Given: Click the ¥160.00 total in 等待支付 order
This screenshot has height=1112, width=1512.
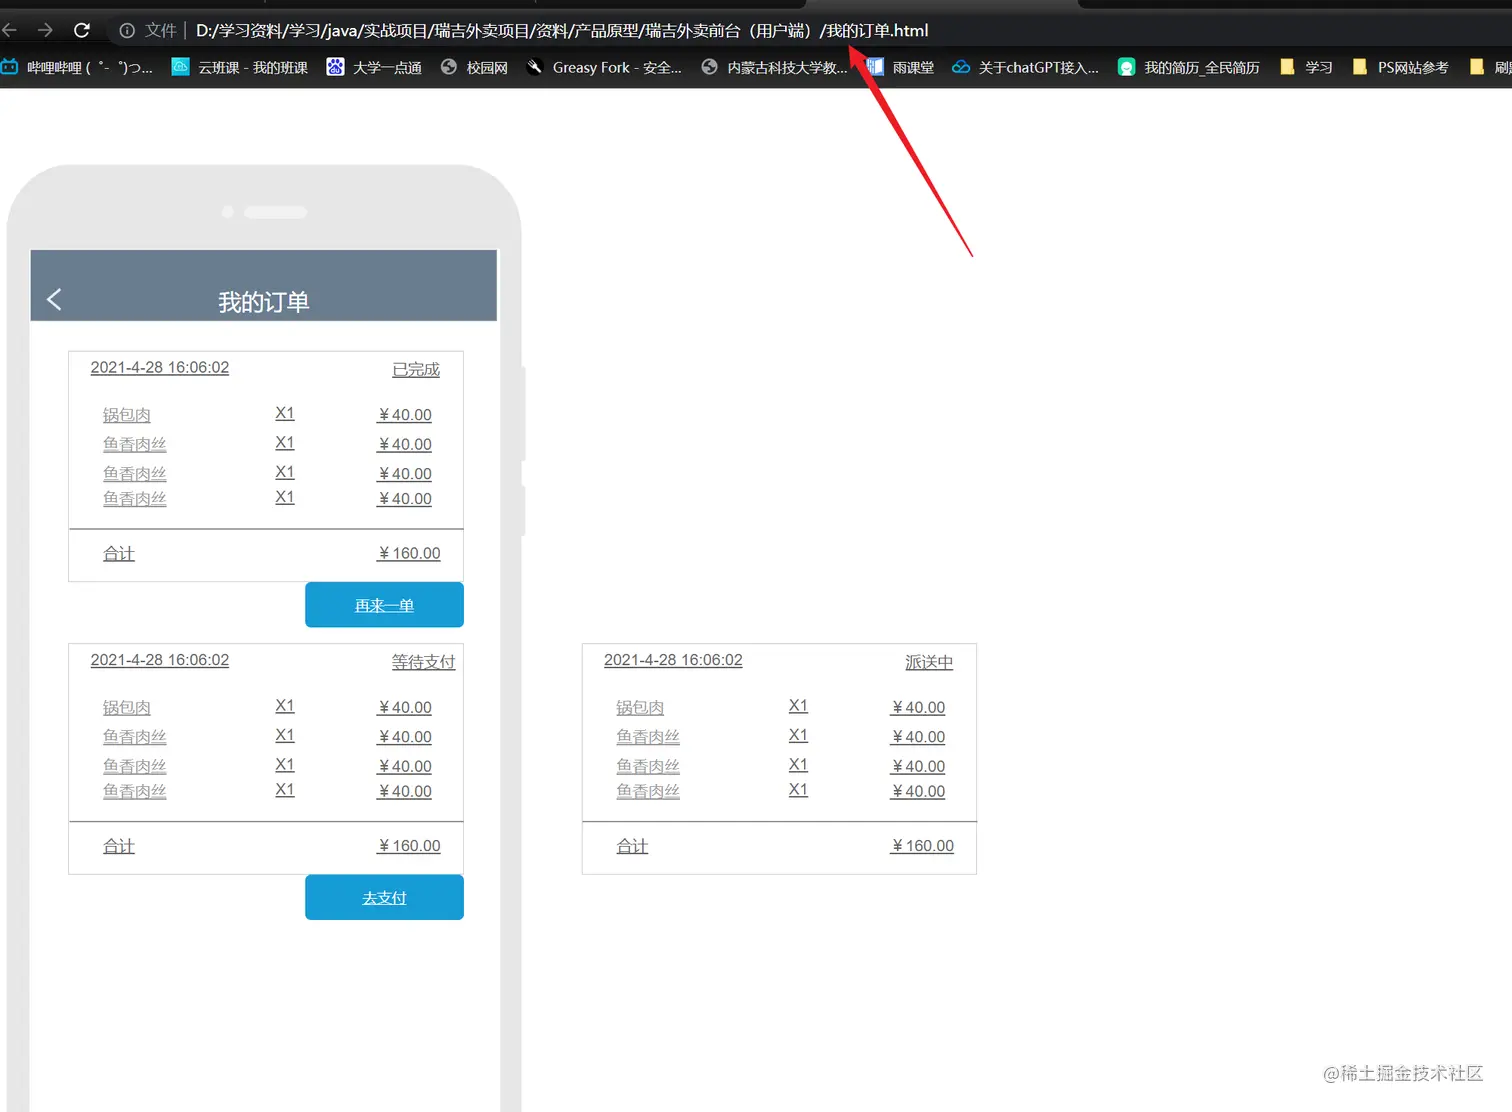Looking at the screenshot, I should [409, 846].
